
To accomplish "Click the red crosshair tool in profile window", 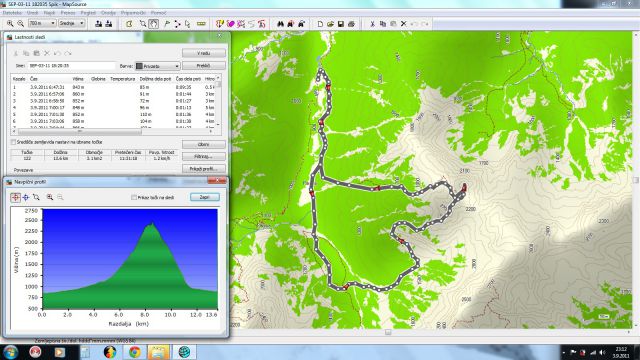I will coord(16,197).
